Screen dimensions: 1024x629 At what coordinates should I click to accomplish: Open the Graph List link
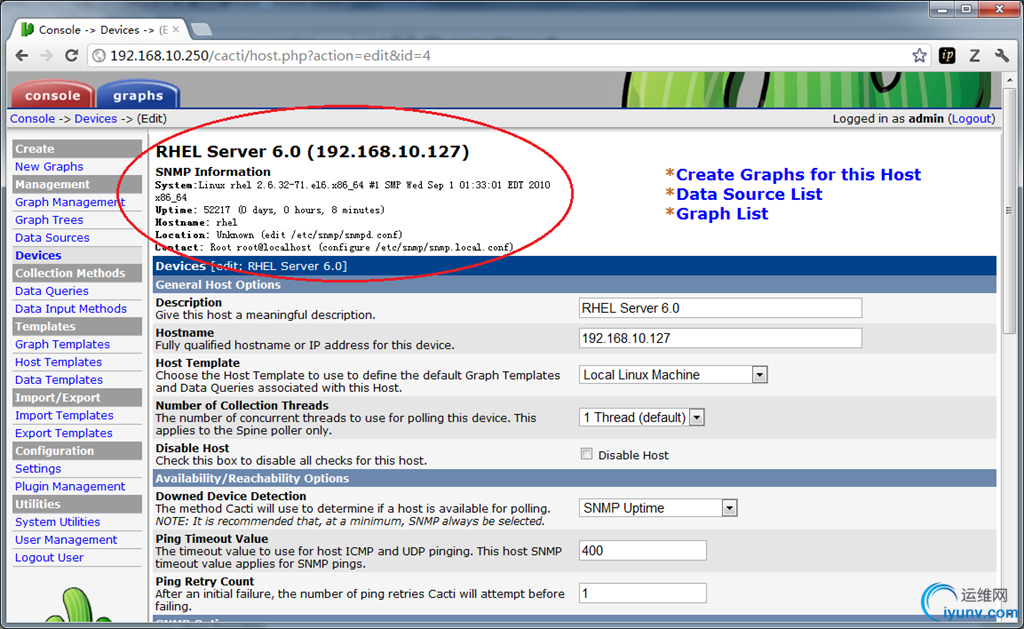(x=722, y=214)
